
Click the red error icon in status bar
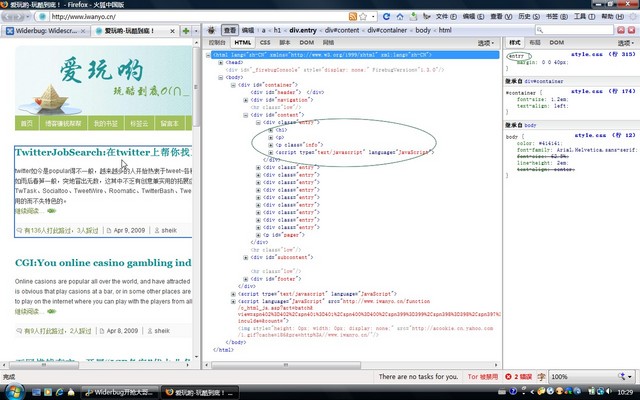click(508, 376)
